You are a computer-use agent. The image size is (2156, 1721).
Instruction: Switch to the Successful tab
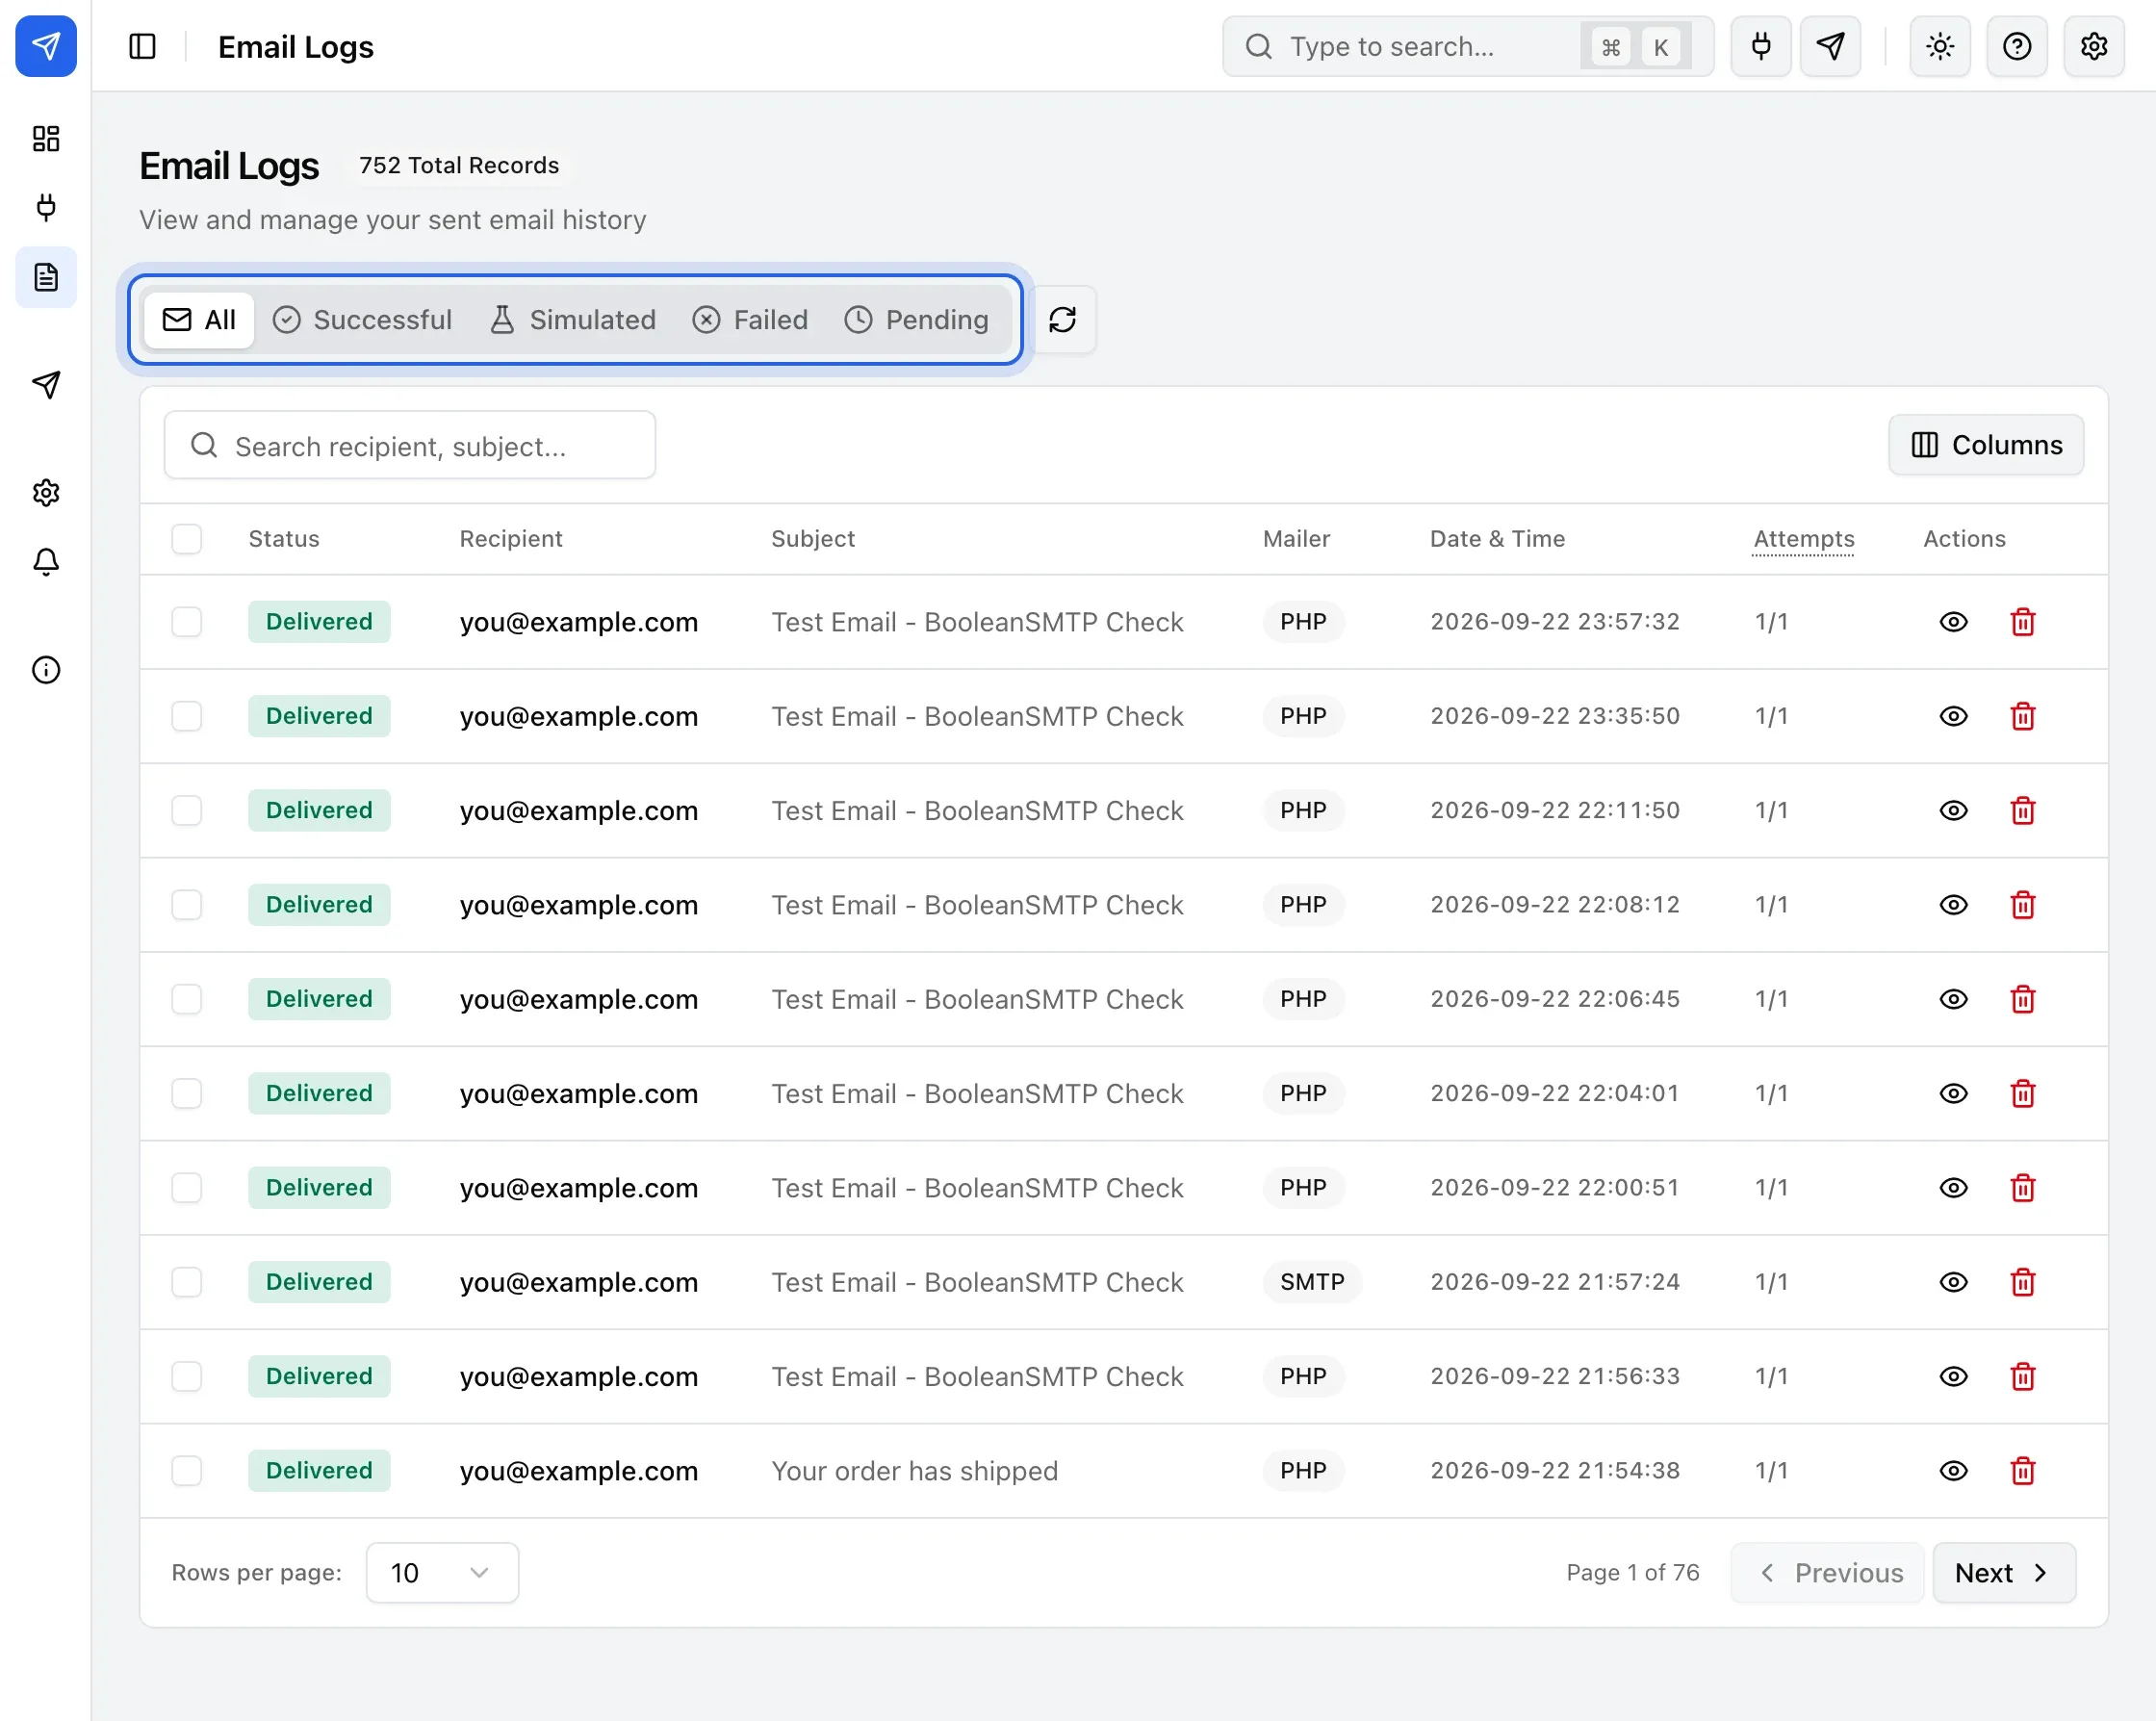[x=363, y=320]
